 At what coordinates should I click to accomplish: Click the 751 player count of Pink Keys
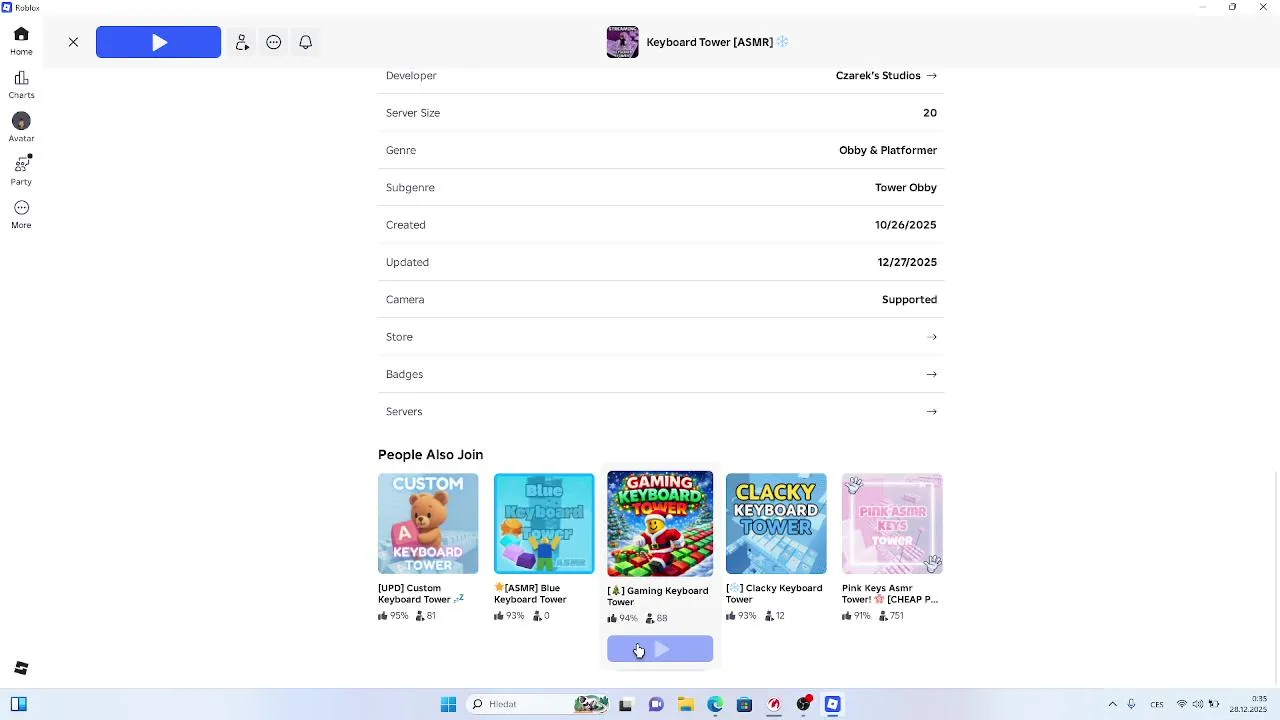pyautogui.click(x=891, y=616)
